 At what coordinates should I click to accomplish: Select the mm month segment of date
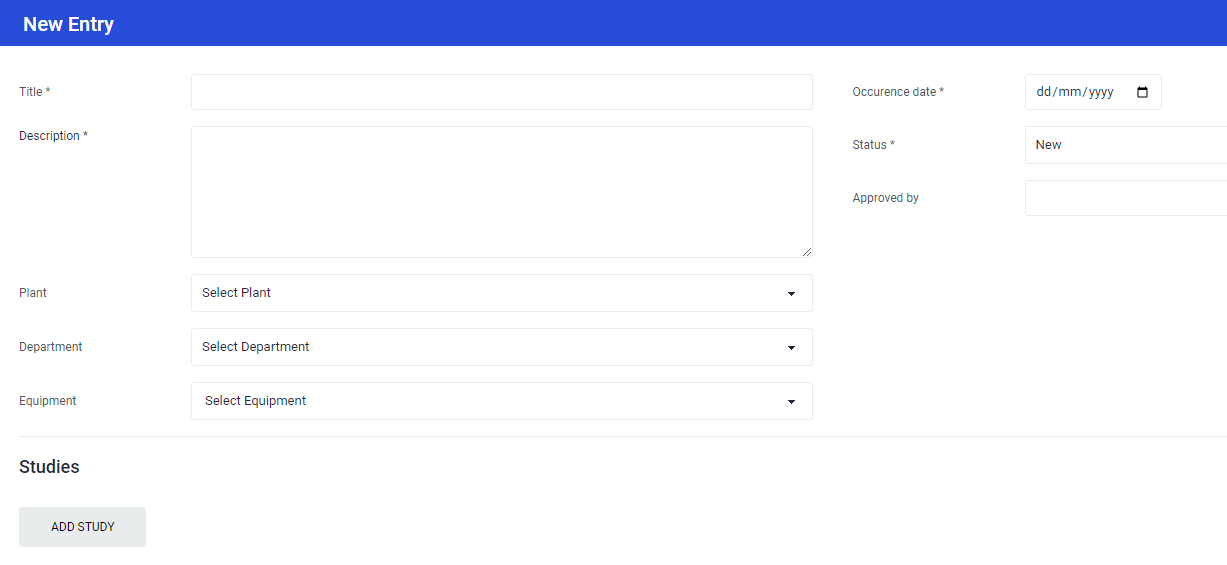[x=1071, y=92]
